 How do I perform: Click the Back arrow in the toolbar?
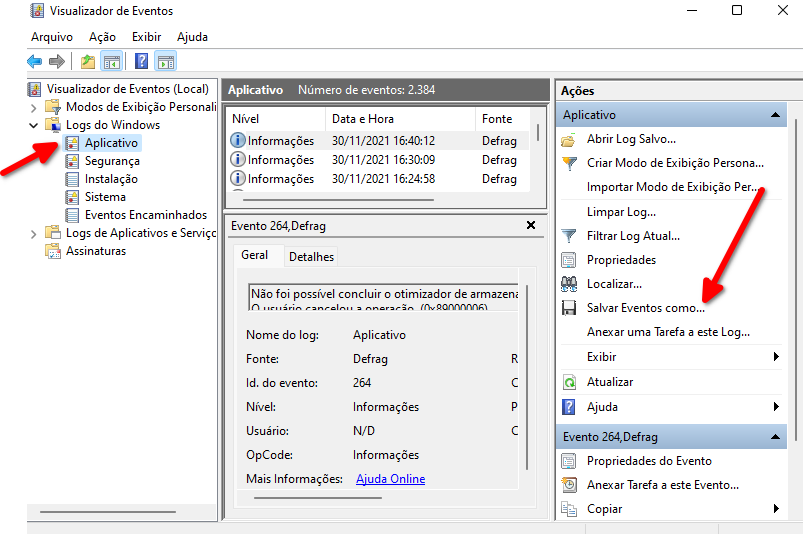(35, 62)
